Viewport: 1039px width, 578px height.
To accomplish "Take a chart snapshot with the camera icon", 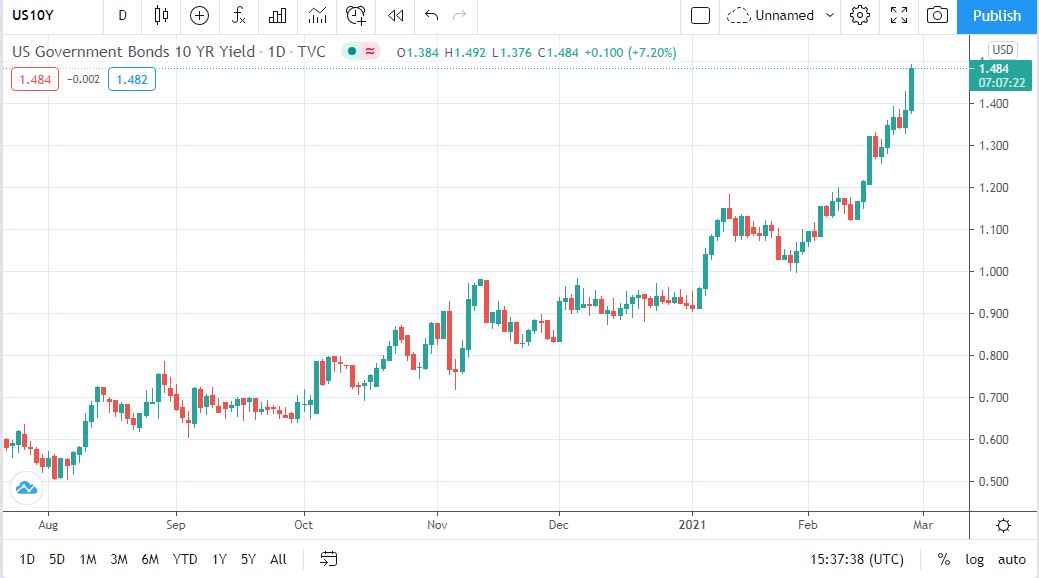I will [x=937, y=15].
